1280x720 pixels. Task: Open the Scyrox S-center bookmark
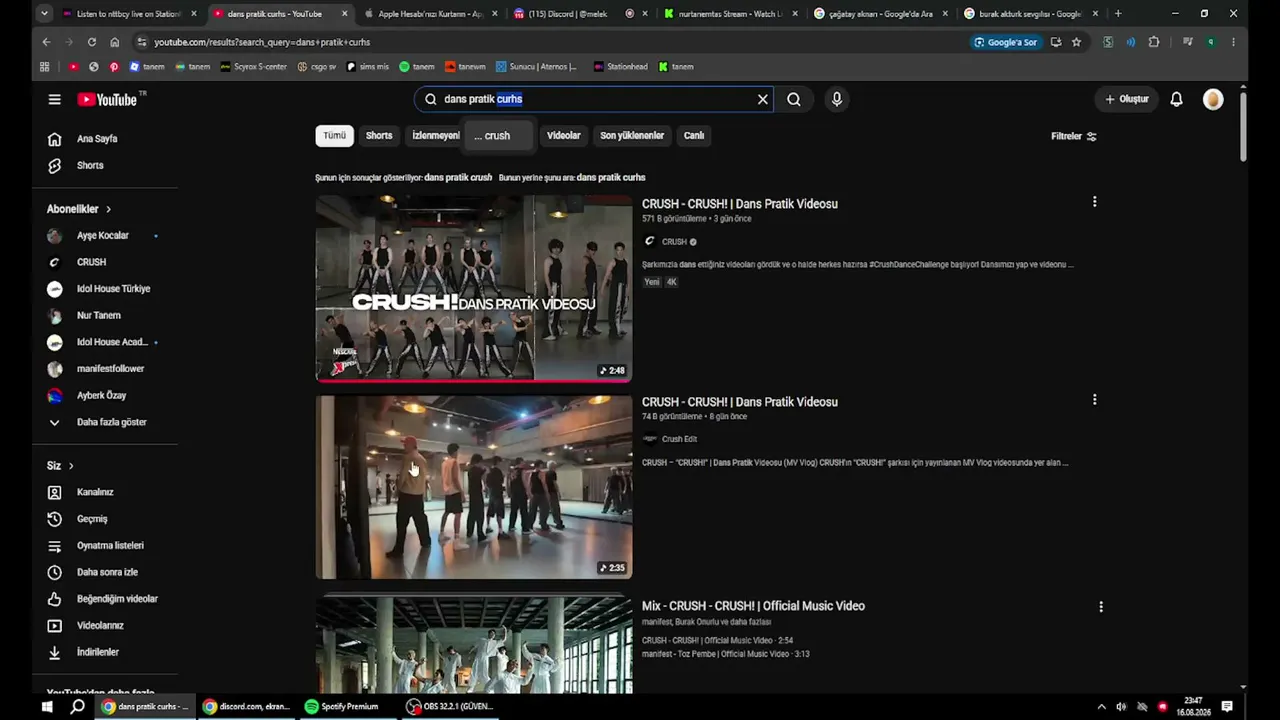tap(253, 67)
